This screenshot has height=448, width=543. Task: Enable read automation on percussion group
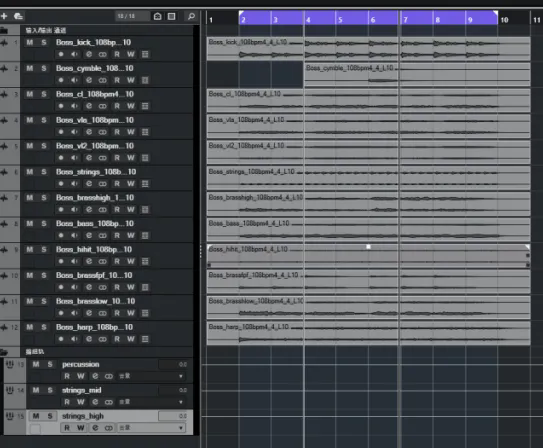(67, 376)
